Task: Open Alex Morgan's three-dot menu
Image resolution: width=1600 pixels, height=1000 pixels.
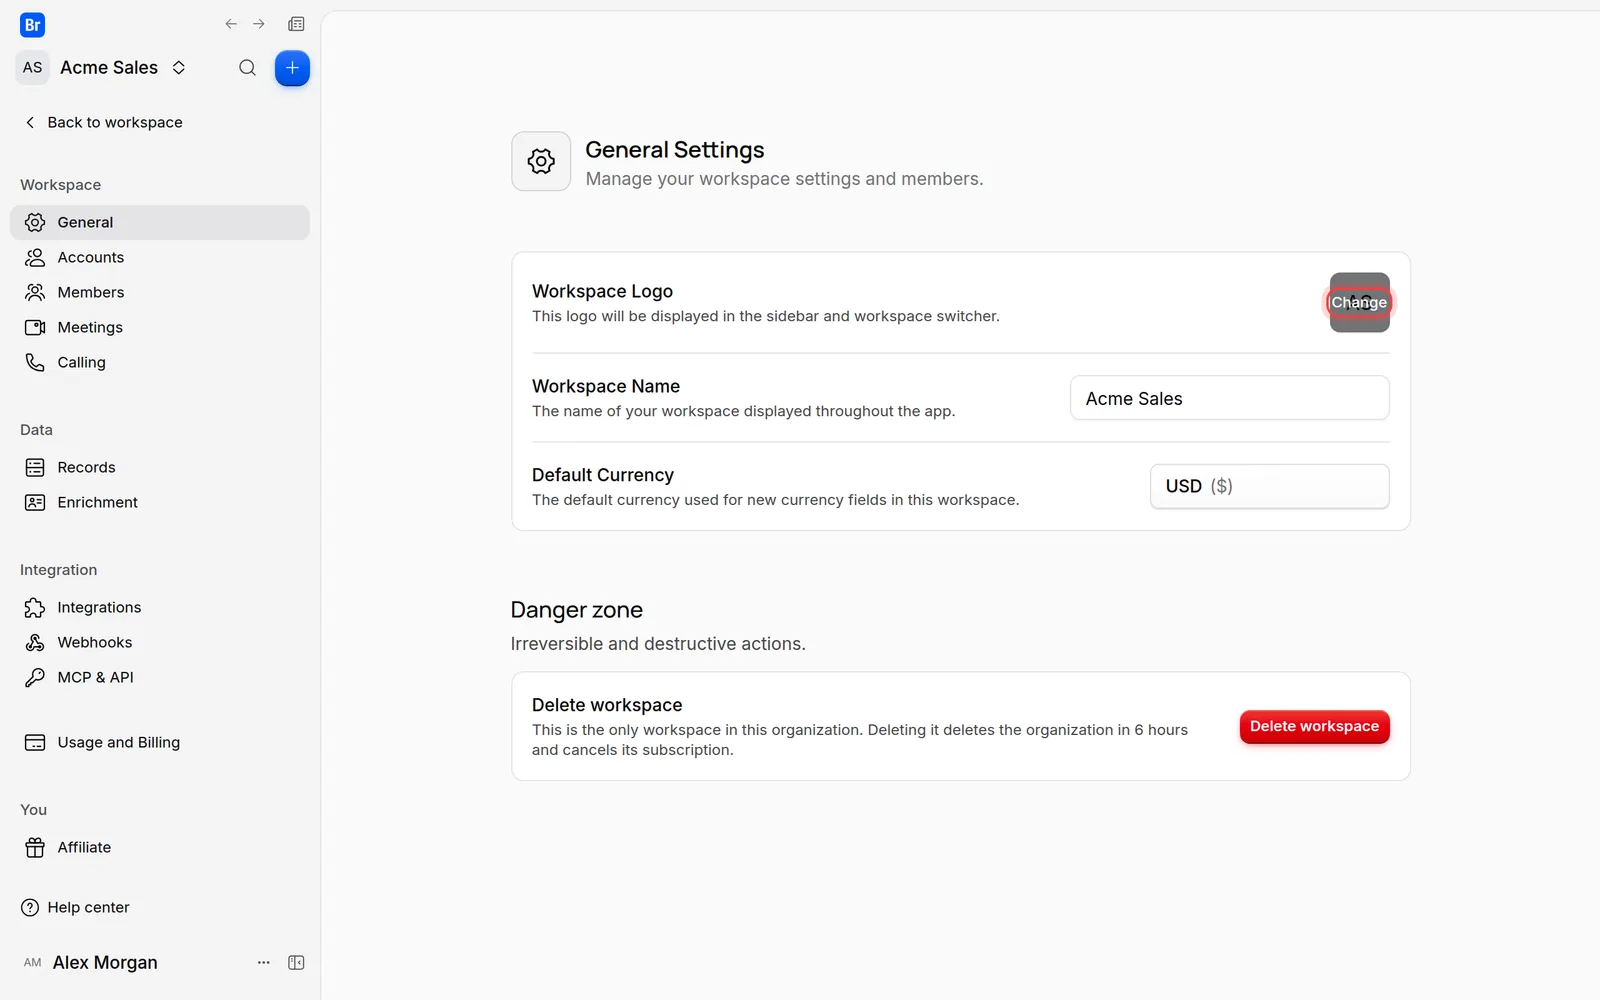Action: point(264,962)
